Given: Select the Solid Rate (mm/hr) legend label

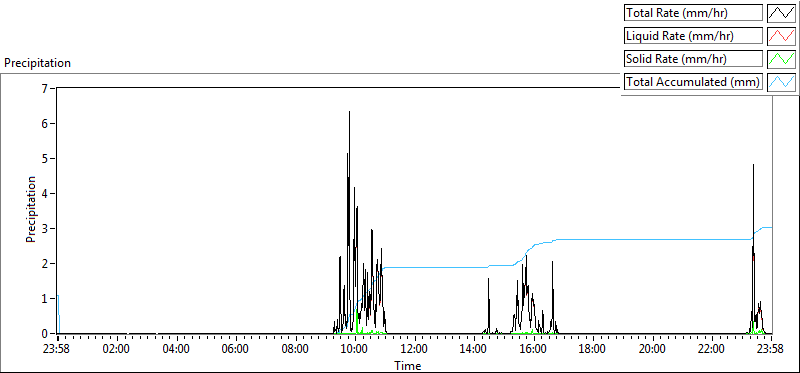Looking at the screenshot, I should click(x=693, y=59).
